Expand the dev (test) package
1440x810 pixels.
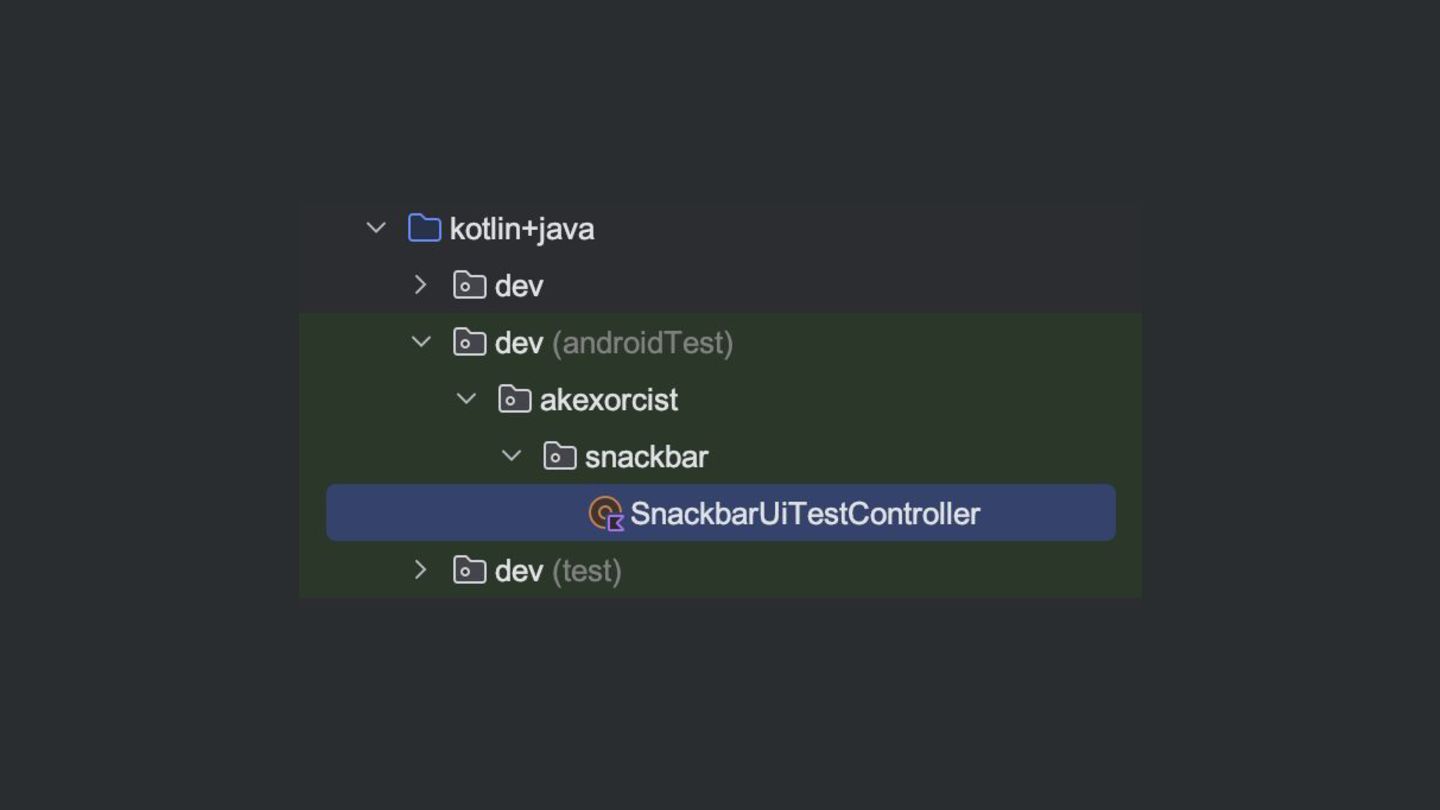[421, 570]
